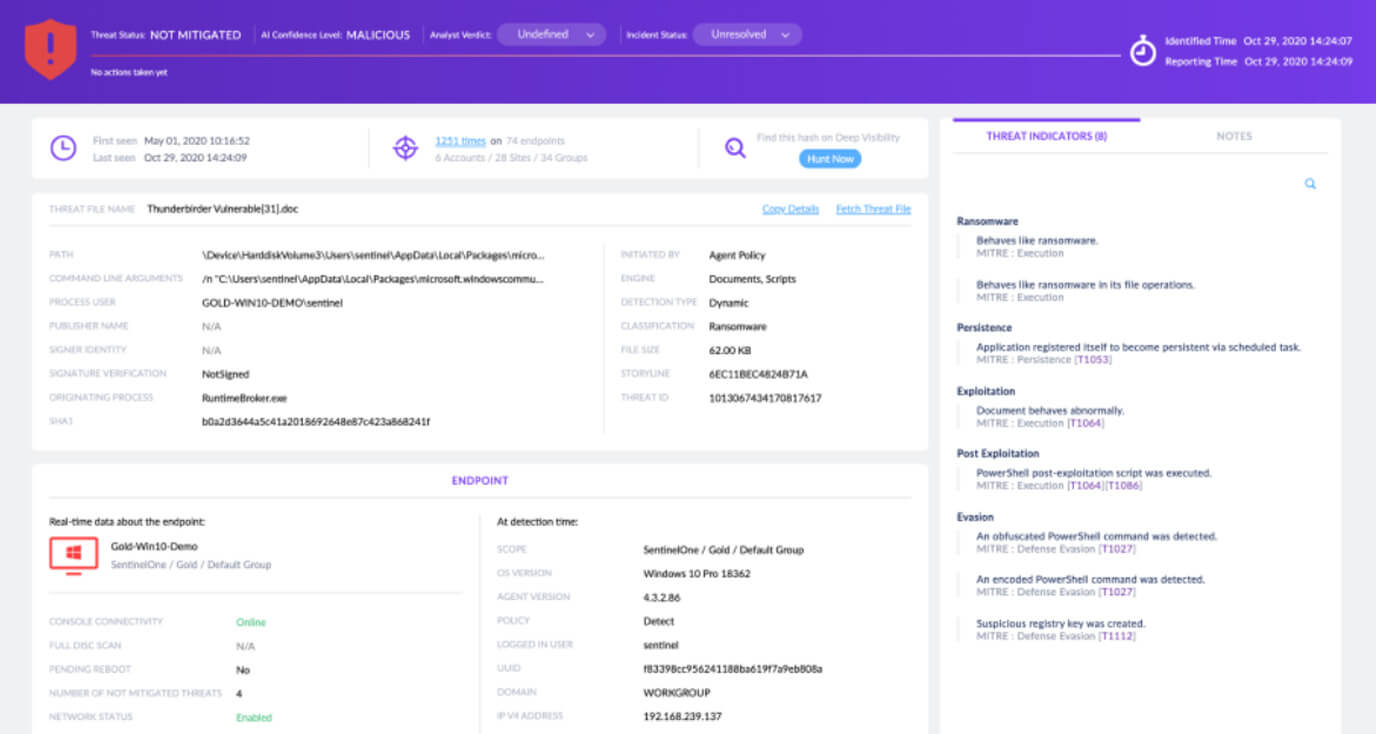This screenshot has height=734, width=1376.
Task: Click the Endpoint section heading
Action: (x=480, y=481)
